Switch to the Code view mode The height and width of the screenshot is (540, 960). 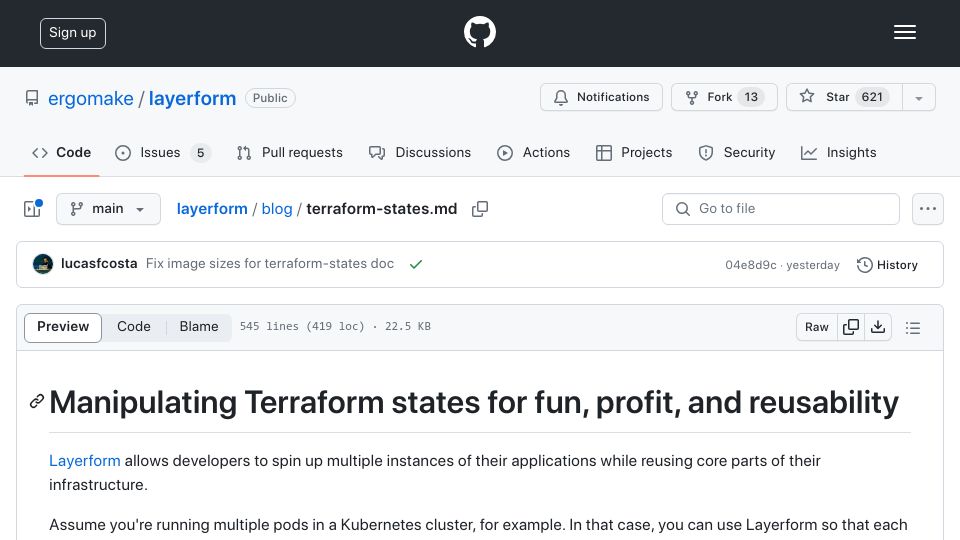pos(133,327)
